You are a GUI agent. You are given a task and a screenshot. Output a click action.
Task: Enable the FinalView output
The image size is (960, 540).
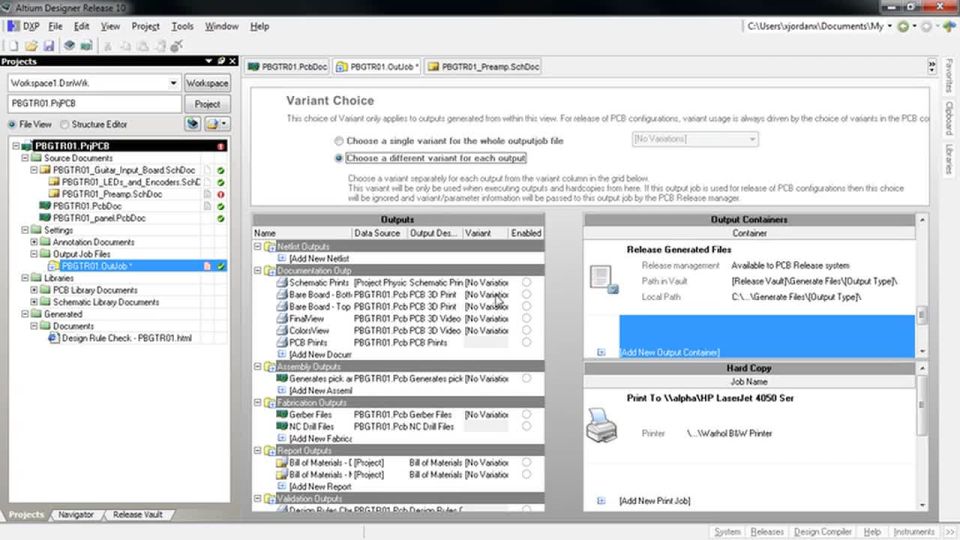coord(527,318)
